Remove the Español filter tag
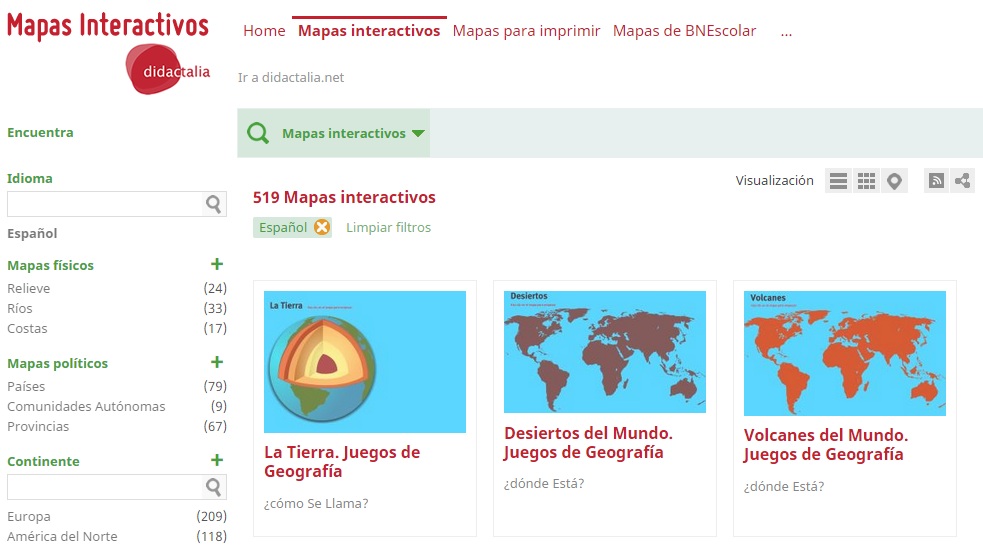Image resolution: width=983 pixels, height=546 pixels. (x=322, y=227)
